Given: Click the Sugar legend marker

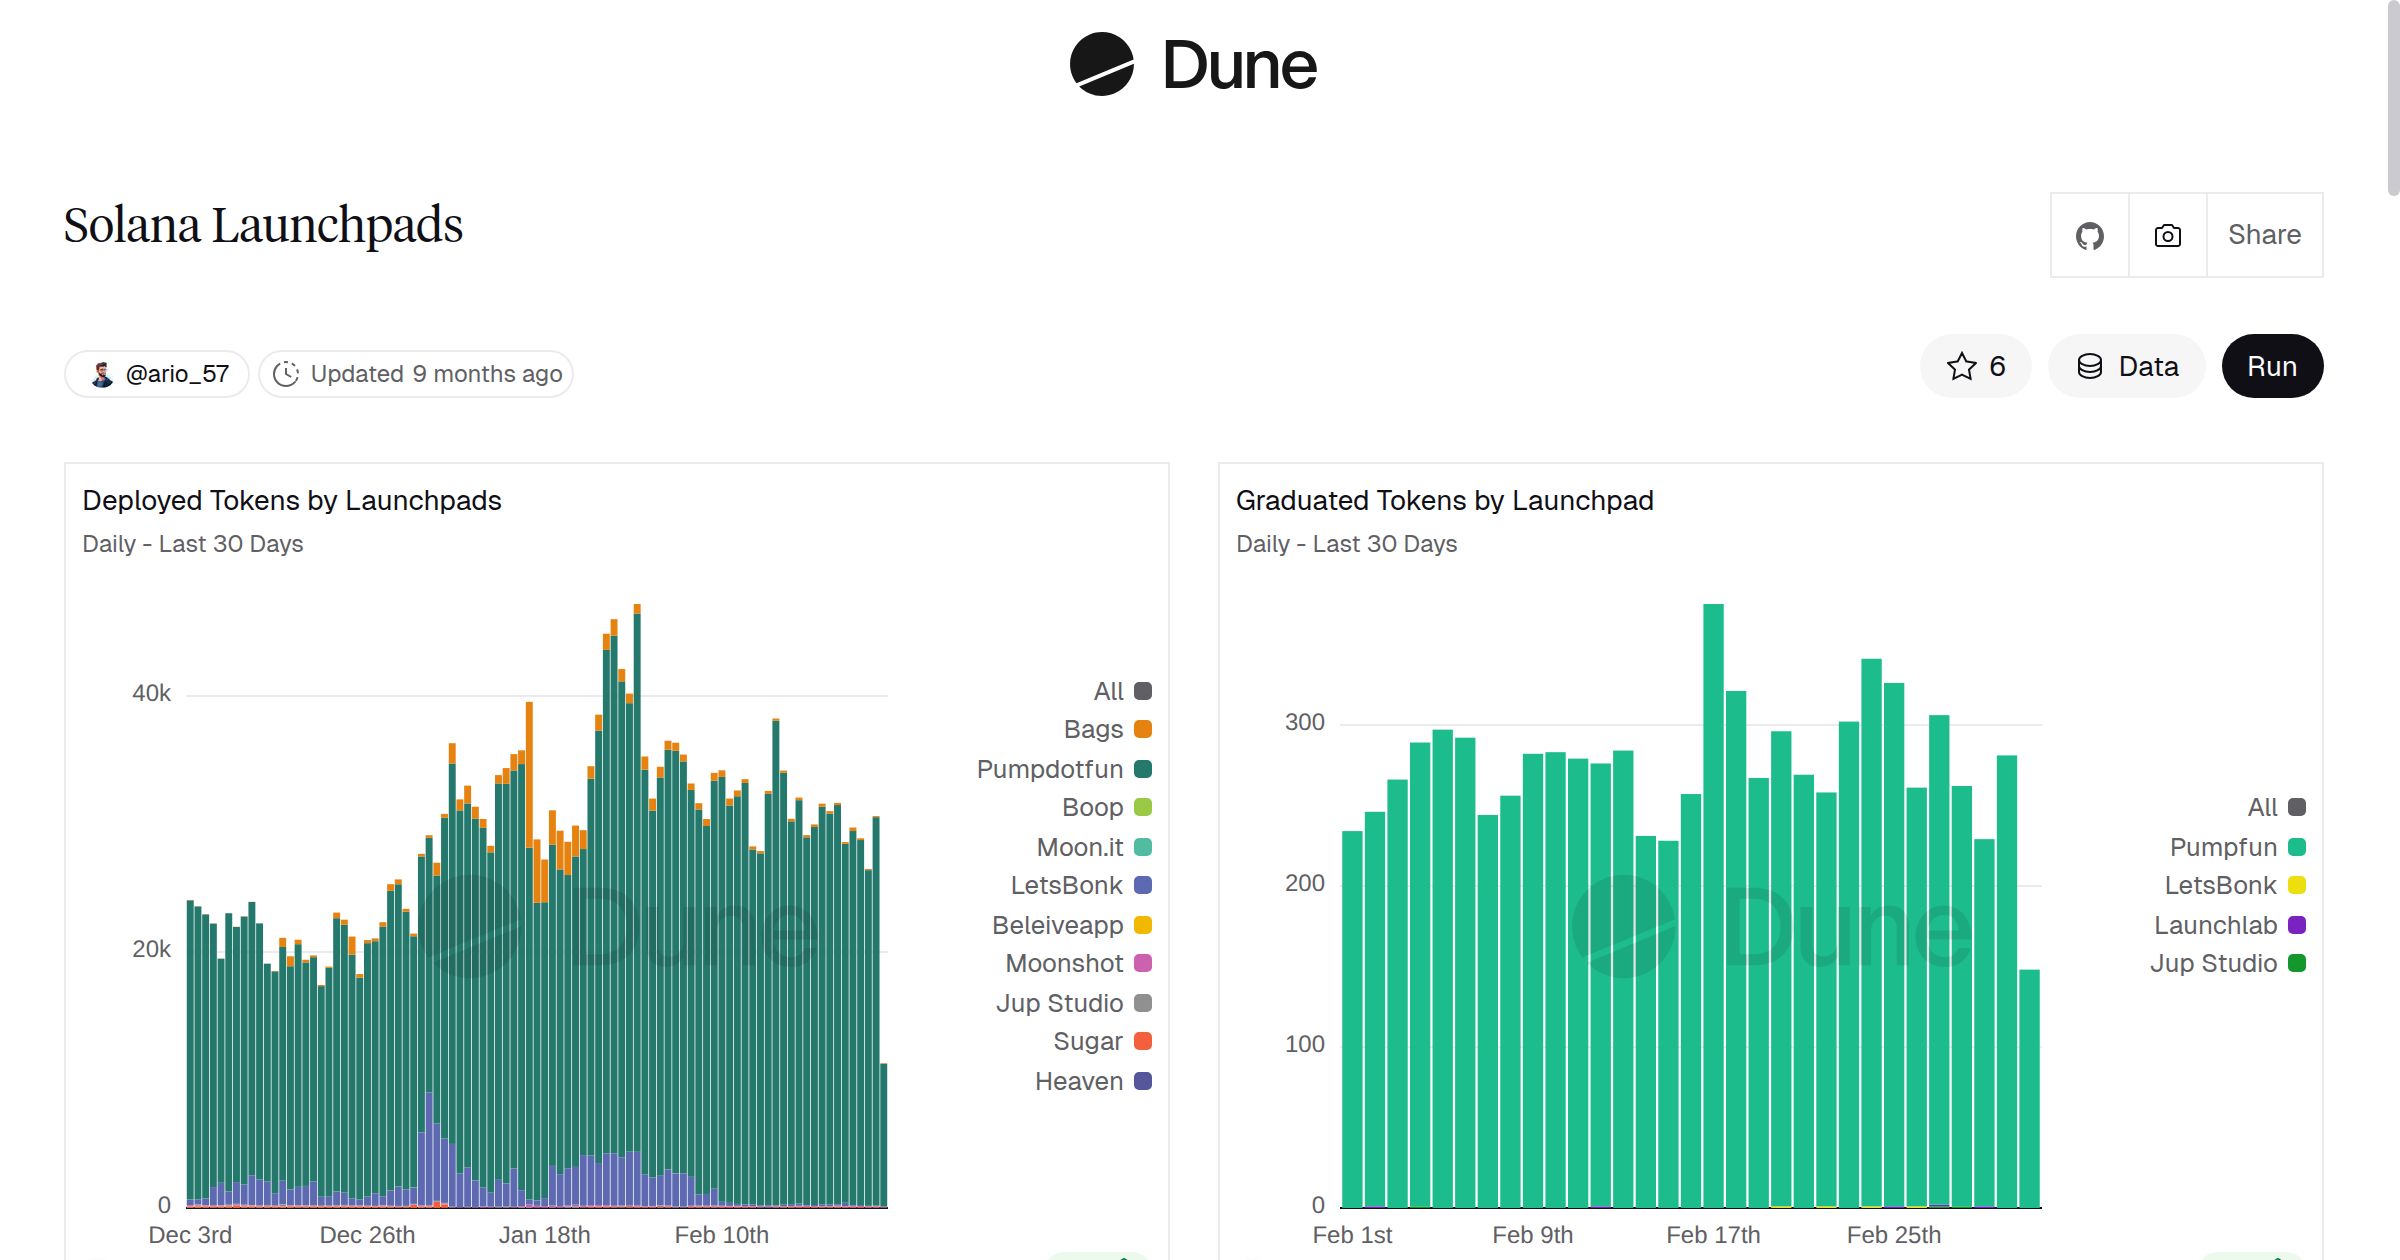Looking at the screenshot, I should pyautogui.click(x=1143, y=1041).
